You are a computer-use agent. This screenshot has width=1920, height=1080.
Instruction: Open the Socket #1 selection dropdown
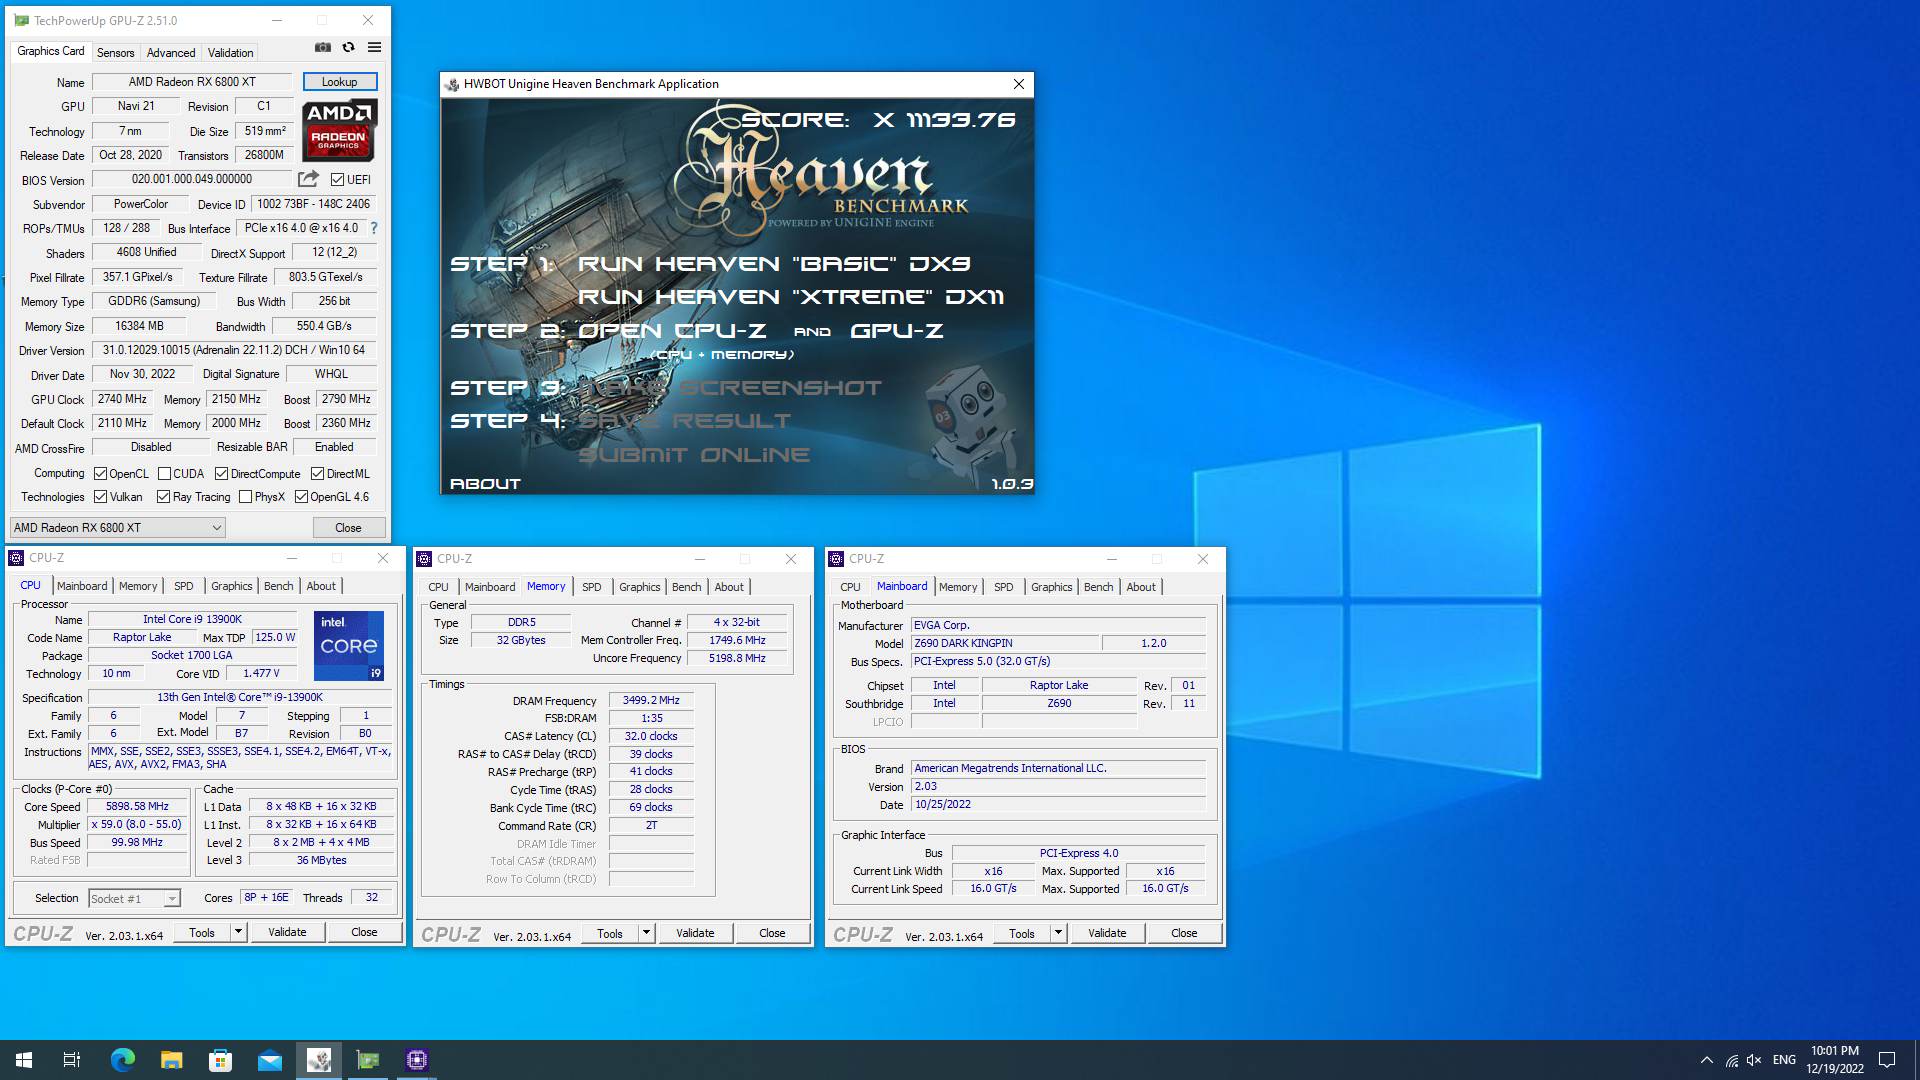tap(134, 898)
